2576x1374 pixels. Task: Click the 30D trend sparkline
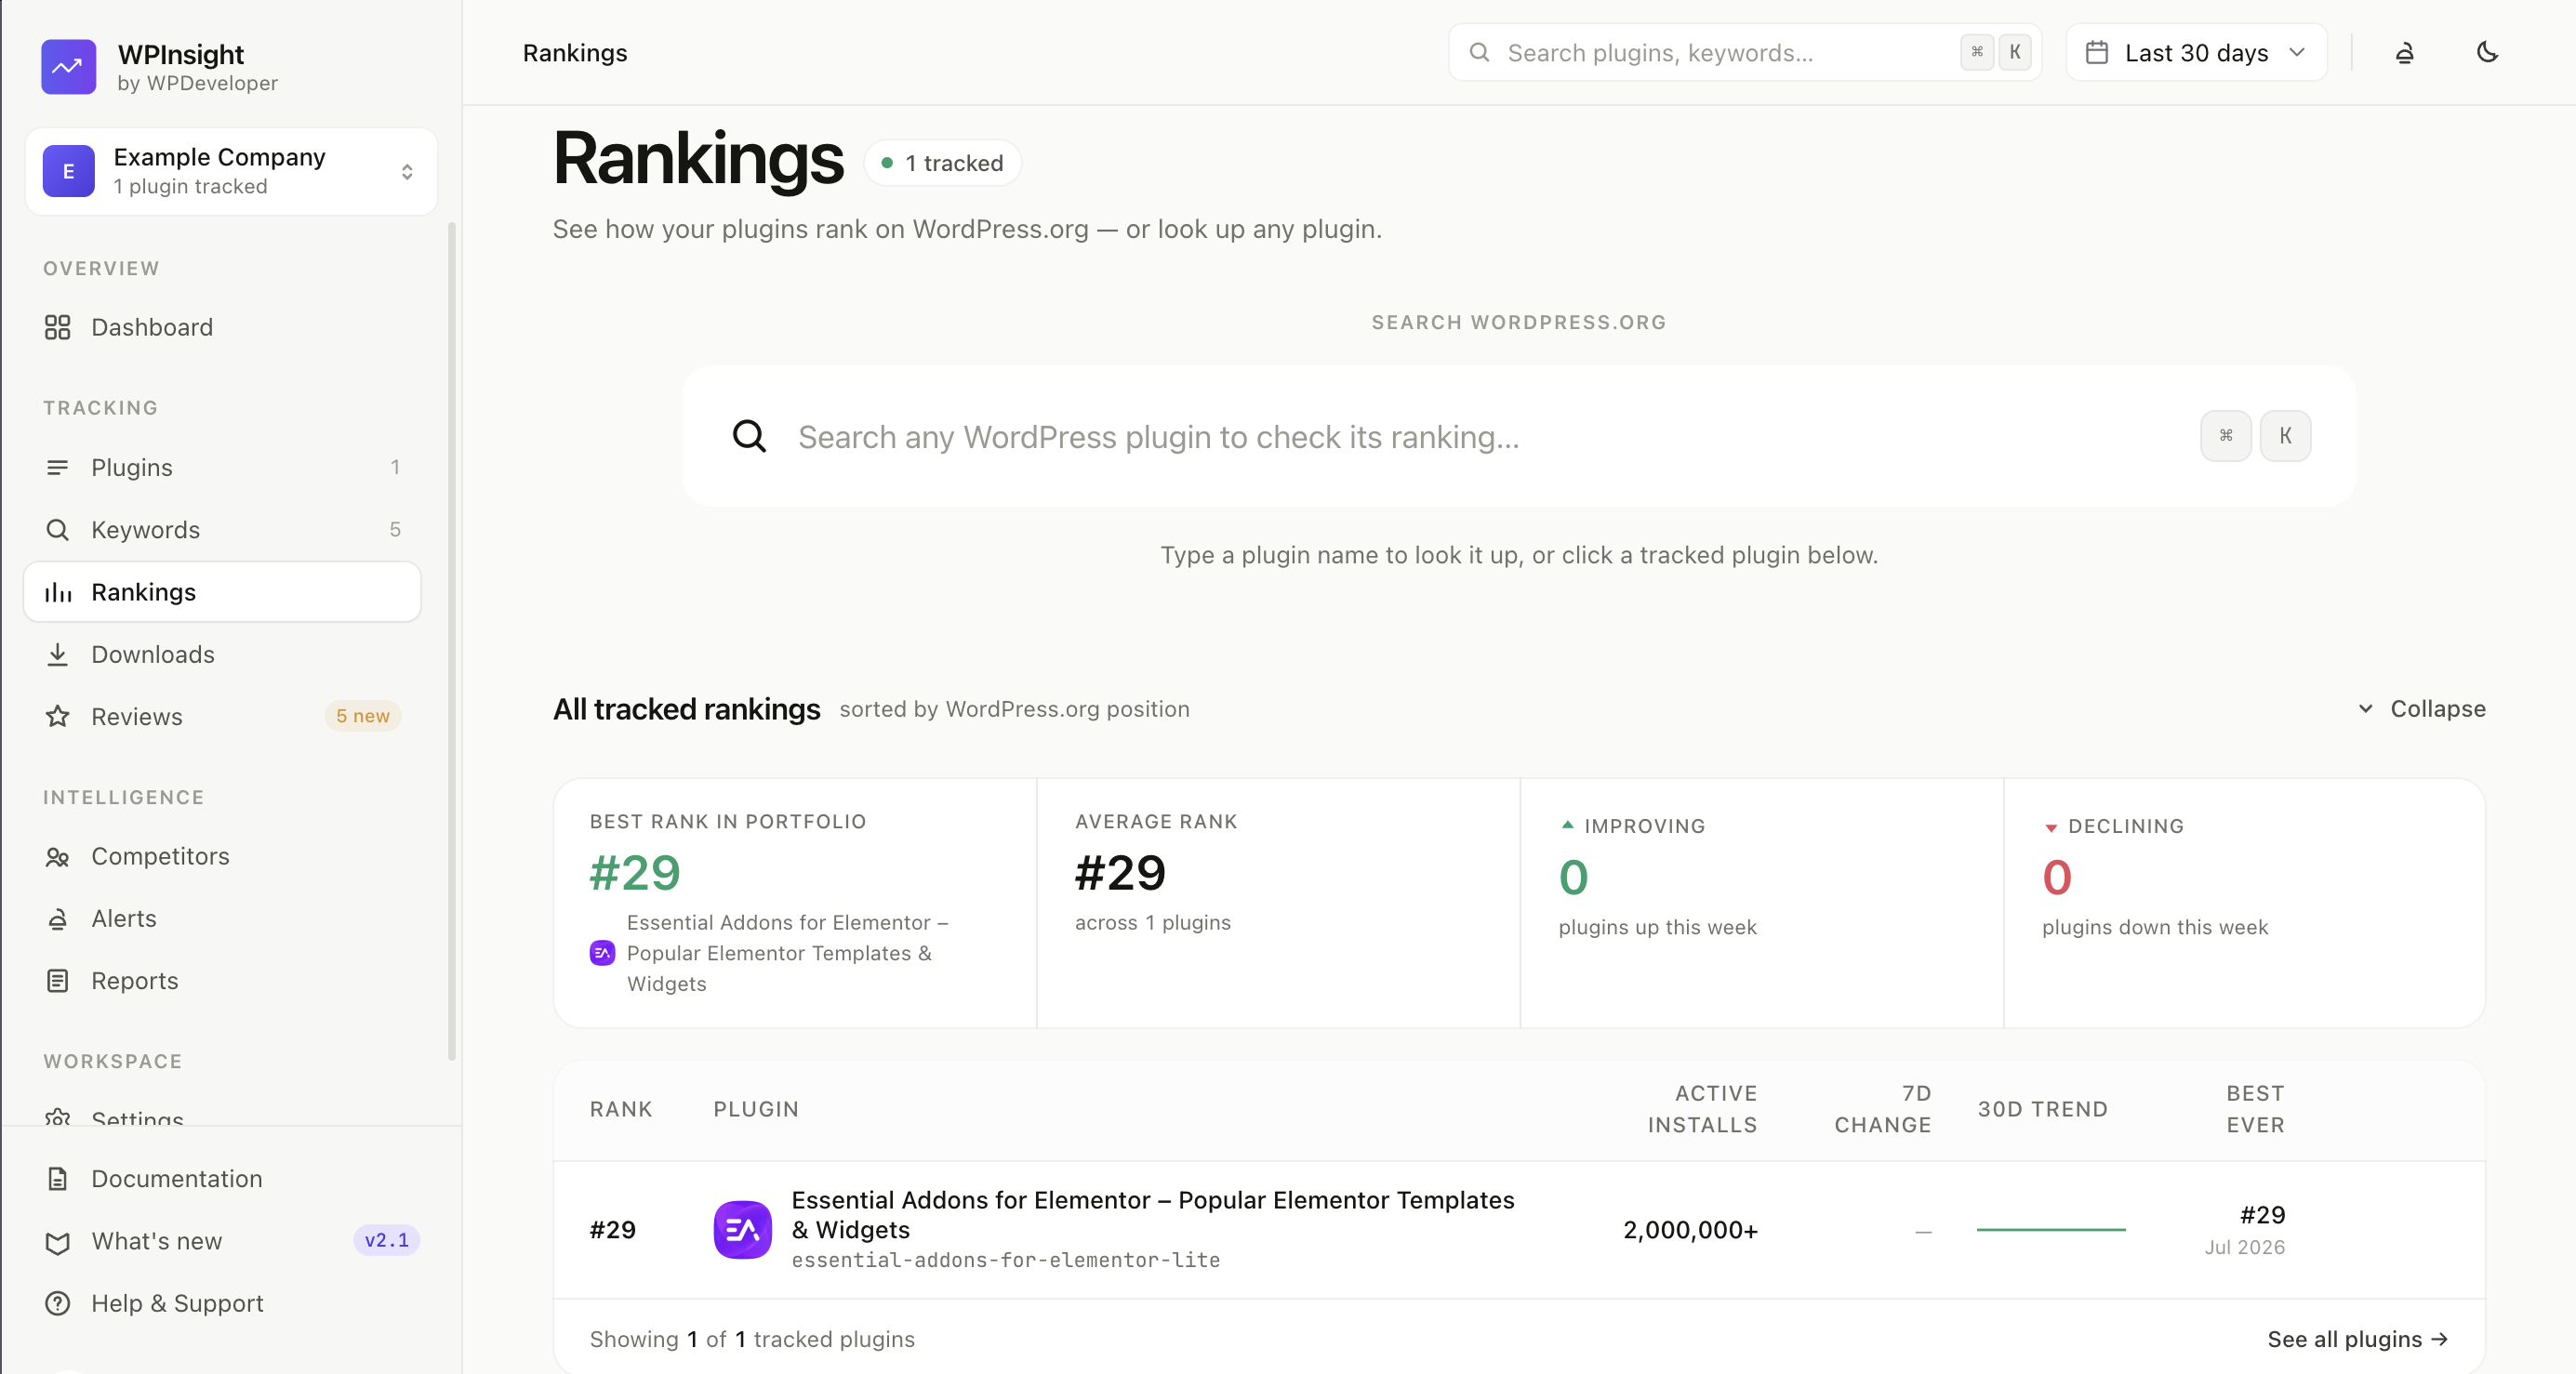click(x=2050, y=1229)
